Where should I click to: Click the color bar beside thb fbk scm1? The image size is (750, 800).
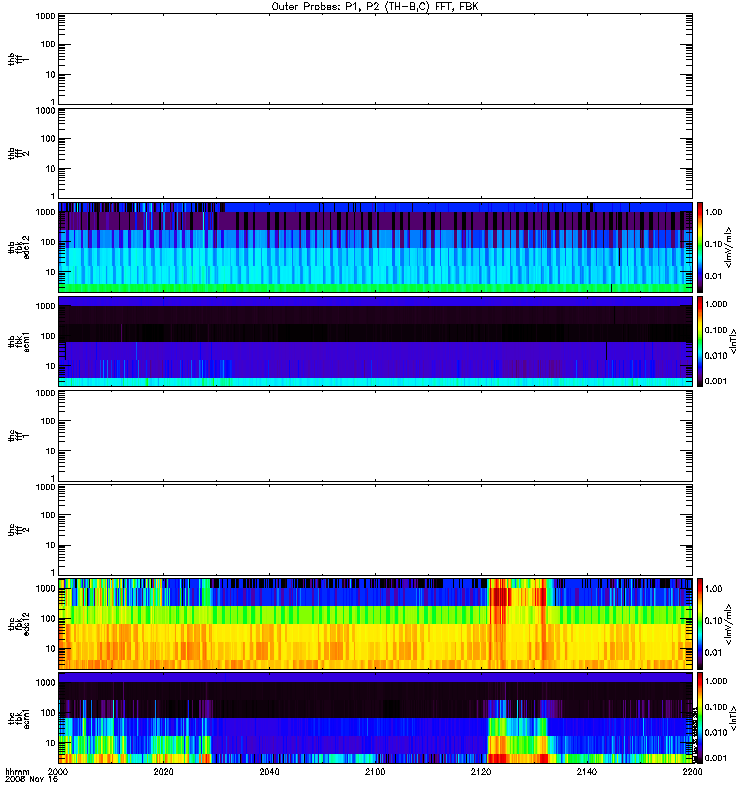[700, 341]
